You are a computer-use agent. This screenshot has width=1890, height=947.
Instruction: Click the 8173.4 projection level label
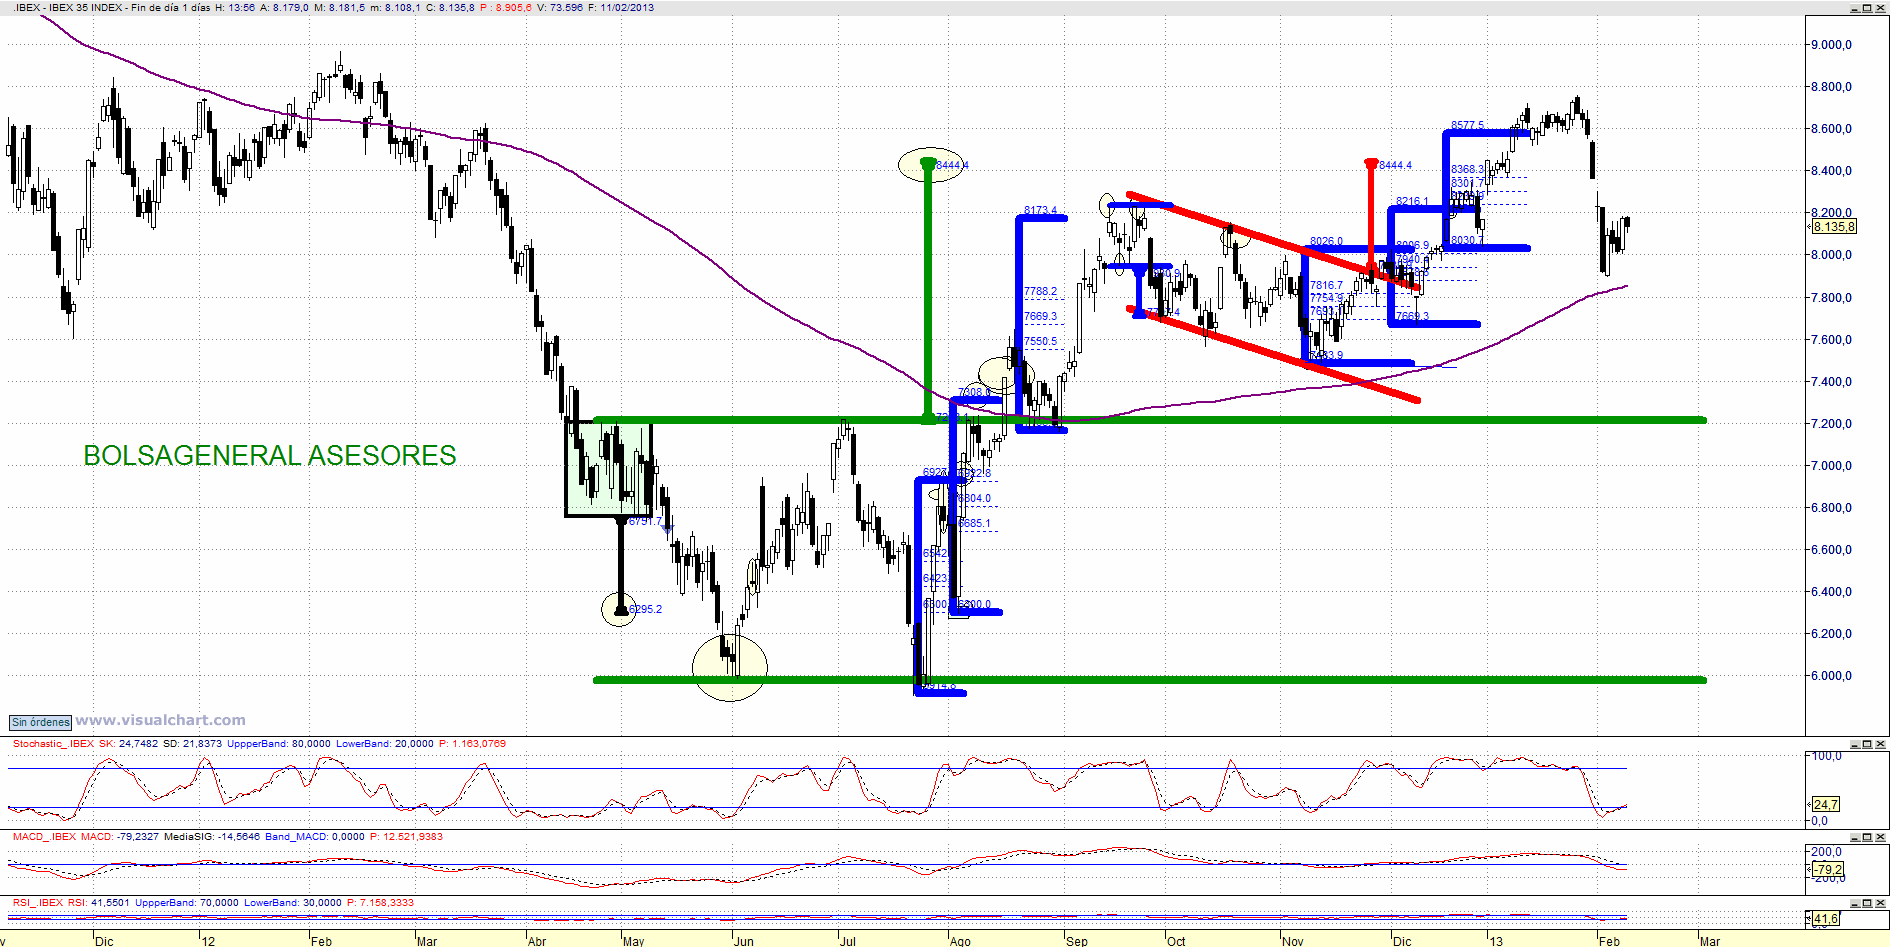click(x=1040, y=211)
